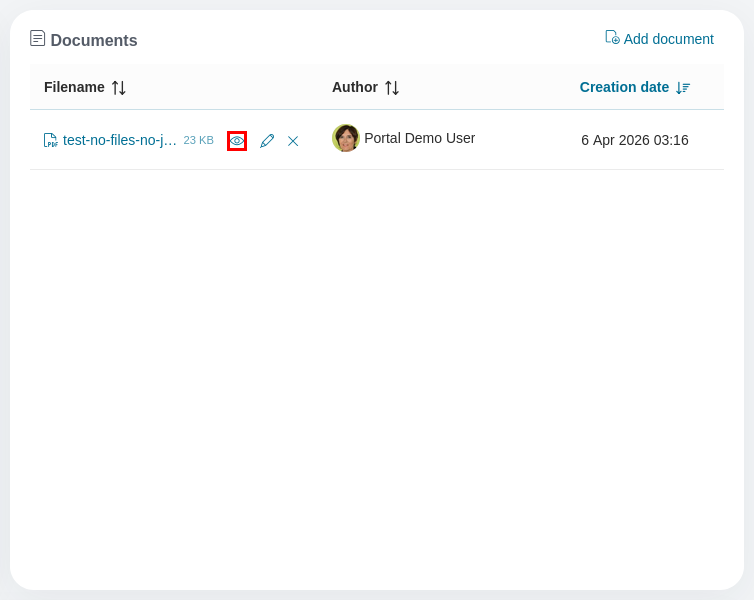This screenshot has height=600, width=754.
Task: Click the PDF file type icon
Action: tap(50, 140)
